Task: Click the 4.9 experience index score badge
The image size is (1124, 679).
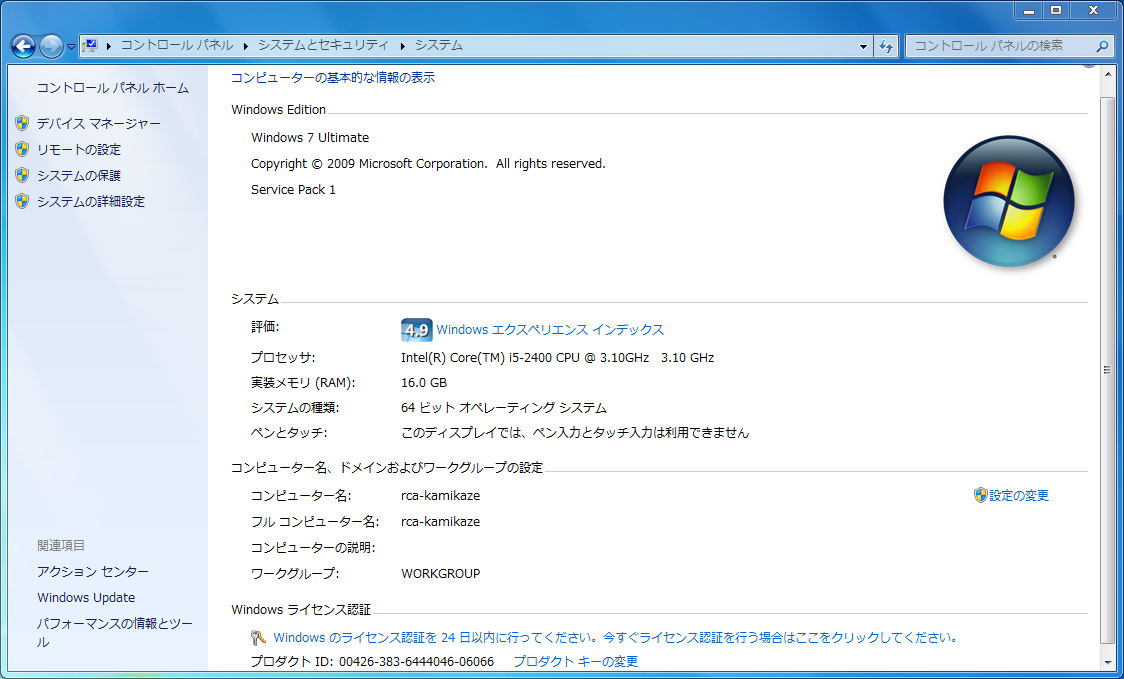Action: click(x=416, y=330)
